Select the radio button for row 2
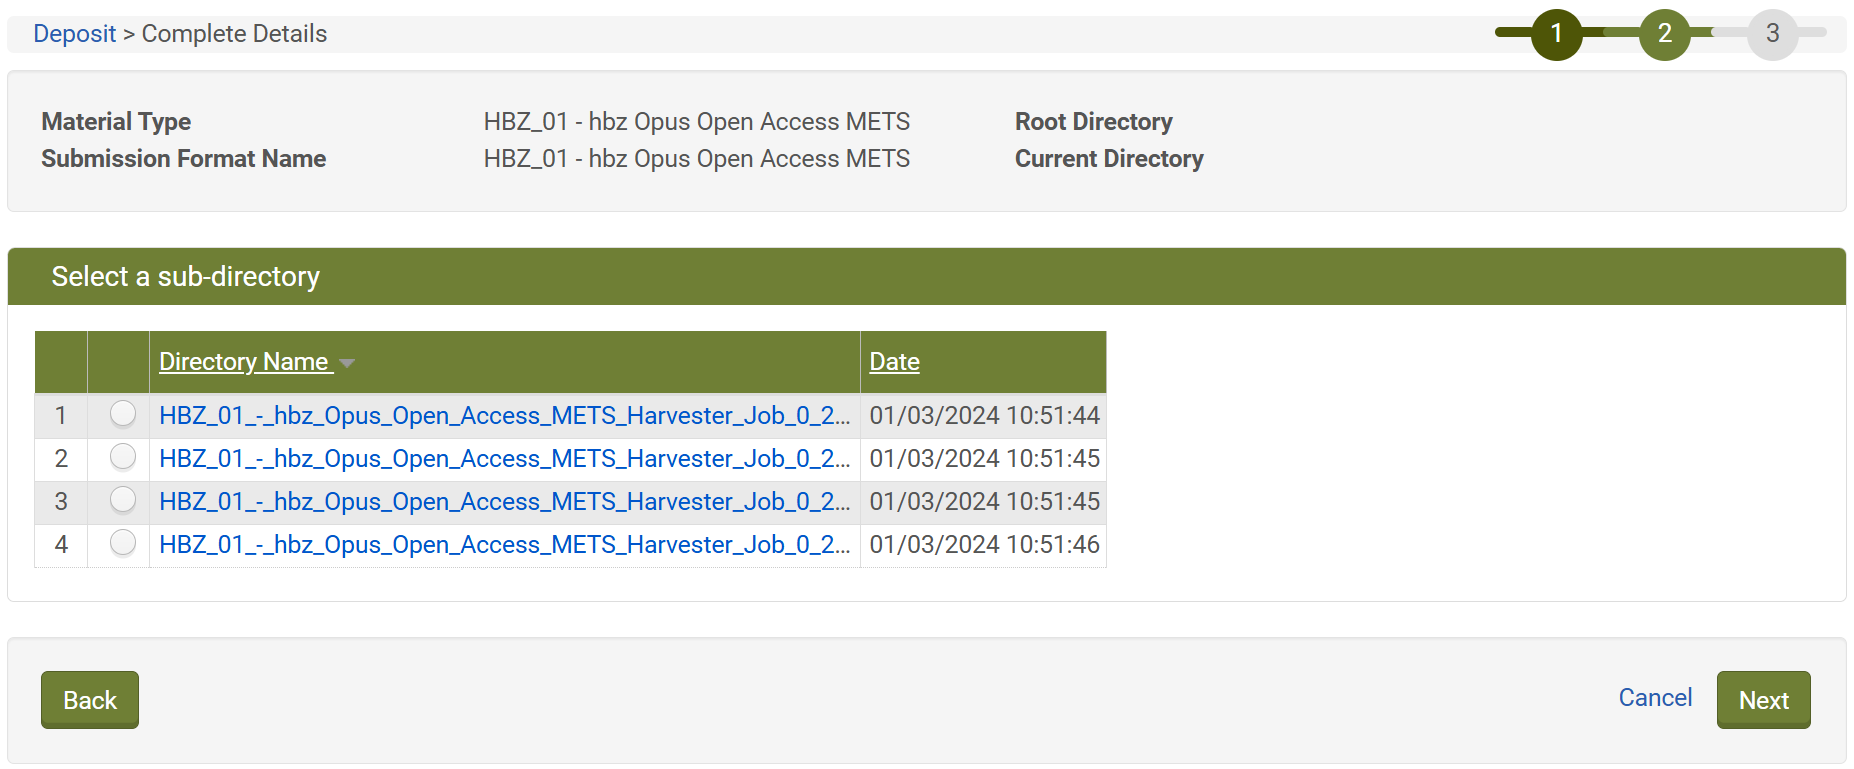 (x=122, y=457)
